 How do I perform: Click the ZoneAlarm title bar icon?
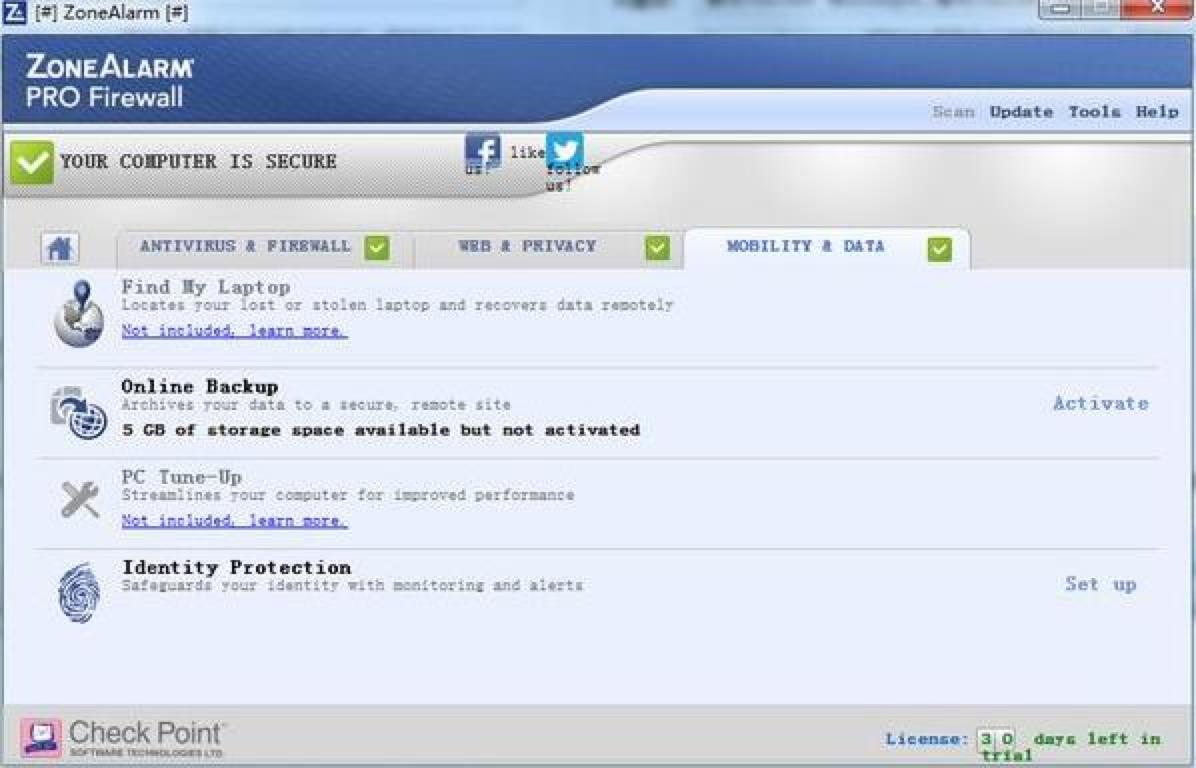(14, 12)
